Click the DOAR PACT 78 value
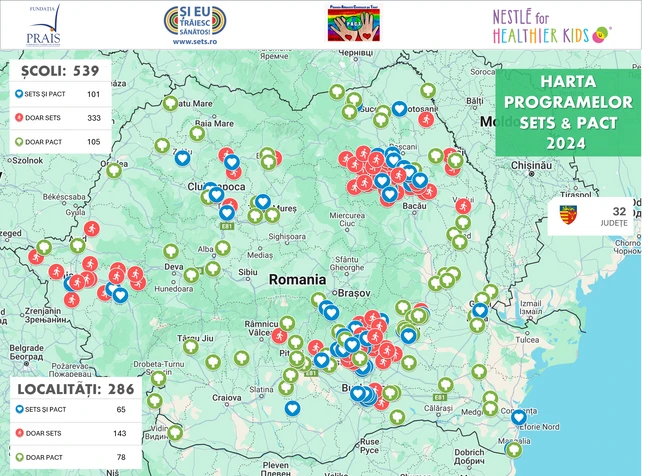The width and height of the screenshot is (650, 476). point(121,457)
